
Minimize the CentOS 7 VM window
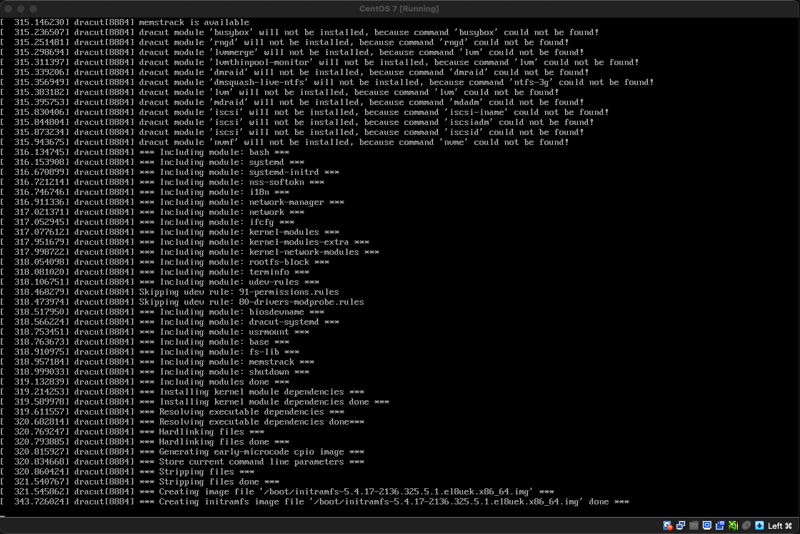pos(20,9)
